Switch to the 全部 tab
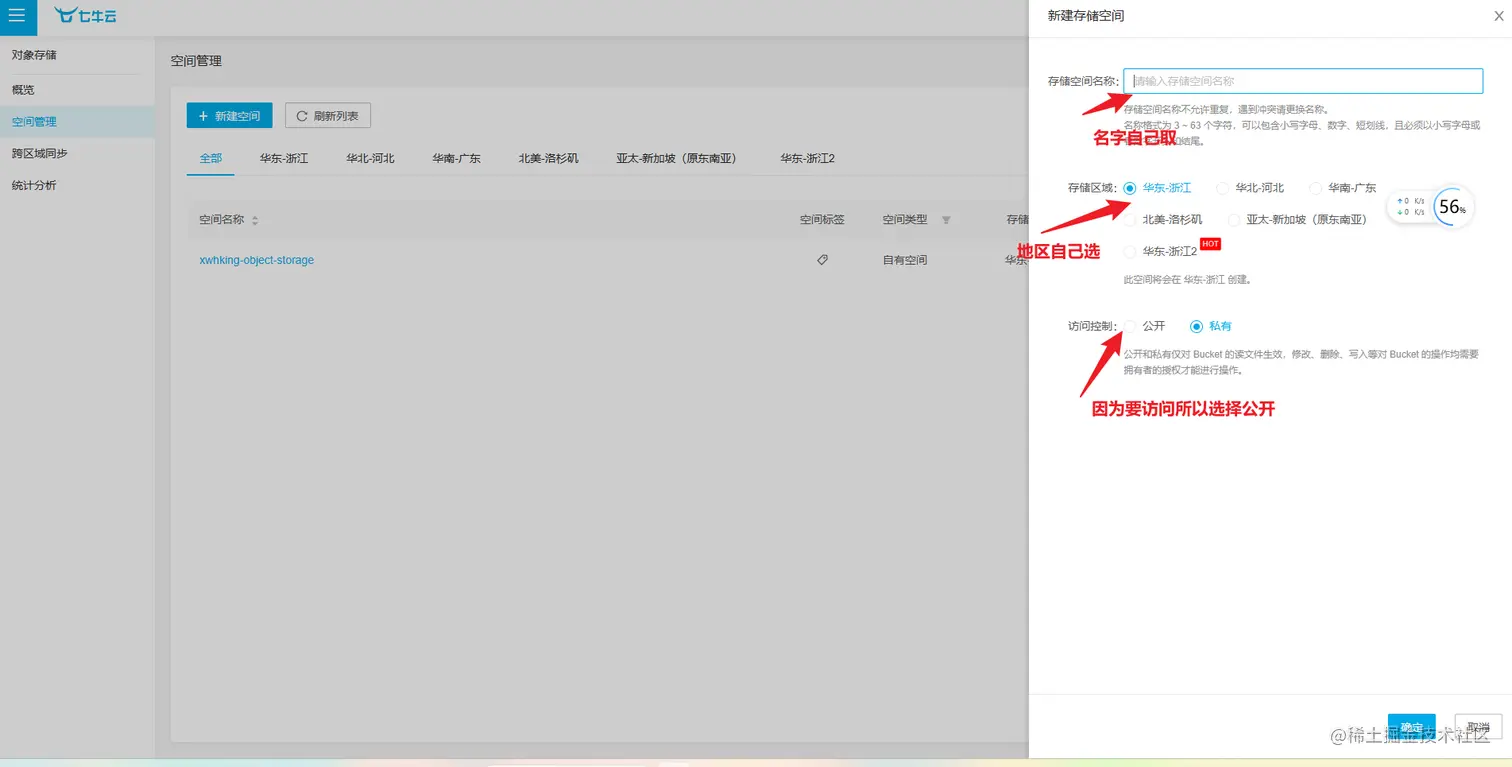Screen dimensions: 1512x767 pyautogui.click(x=210, y=158)
